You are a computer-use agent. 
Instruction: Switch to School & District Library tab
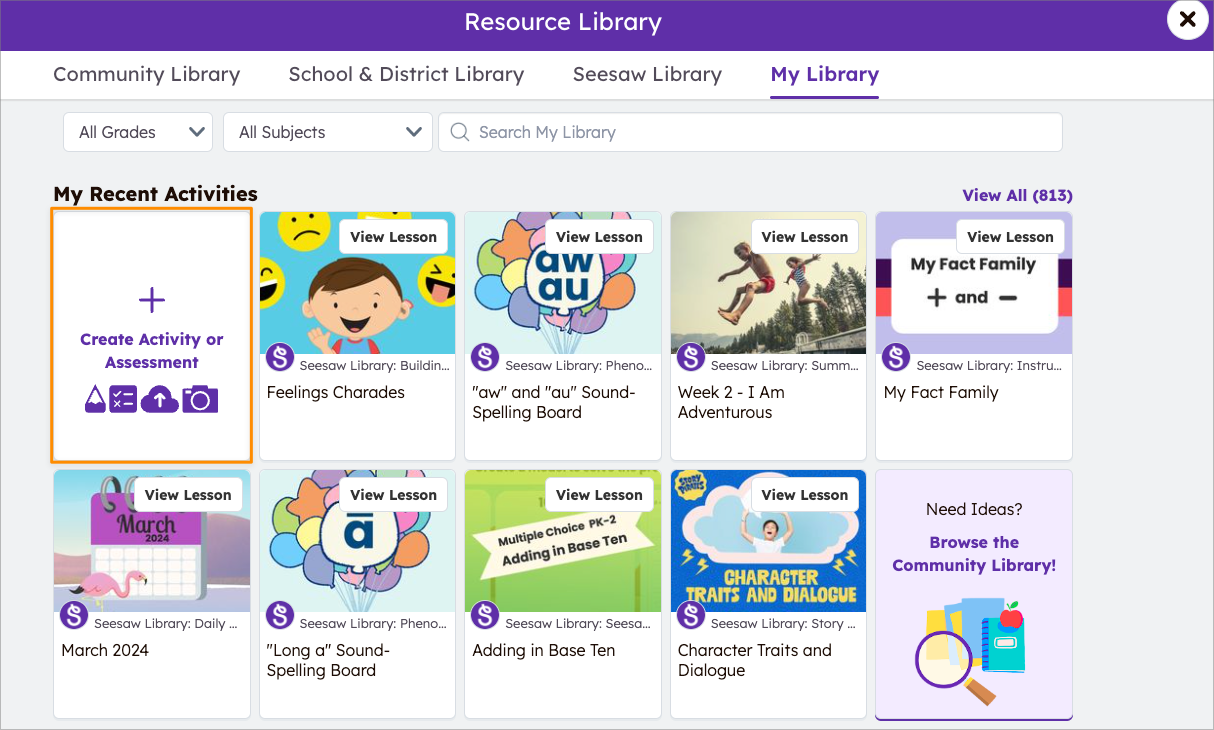[x=406, y=74]
